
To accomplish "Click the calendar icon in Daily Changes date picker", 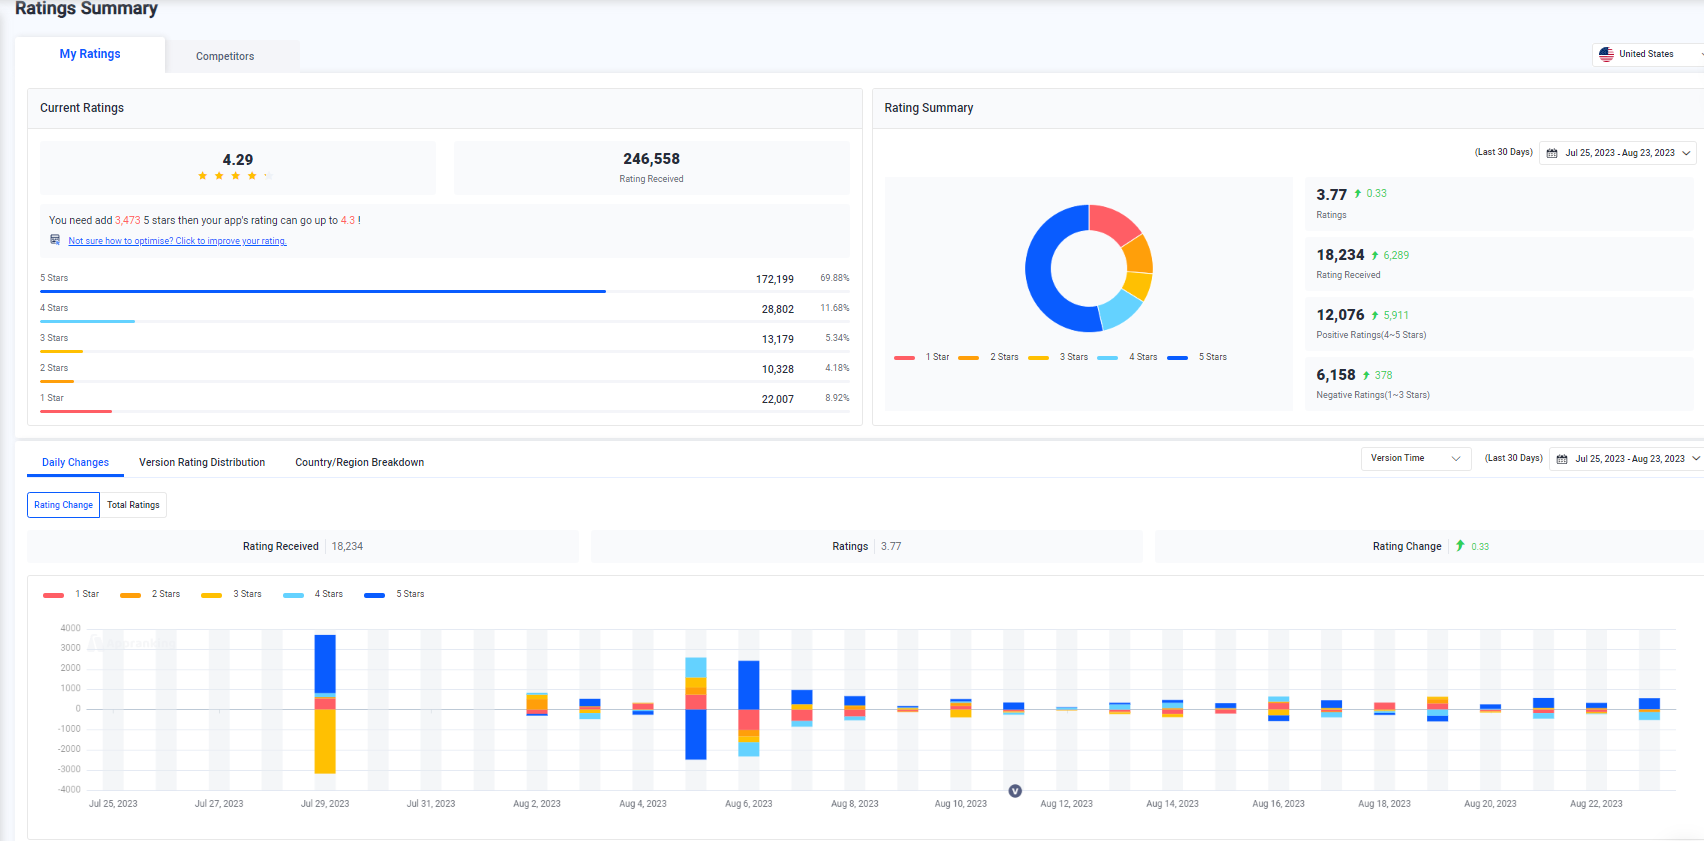I will (x=1562, y=459).
